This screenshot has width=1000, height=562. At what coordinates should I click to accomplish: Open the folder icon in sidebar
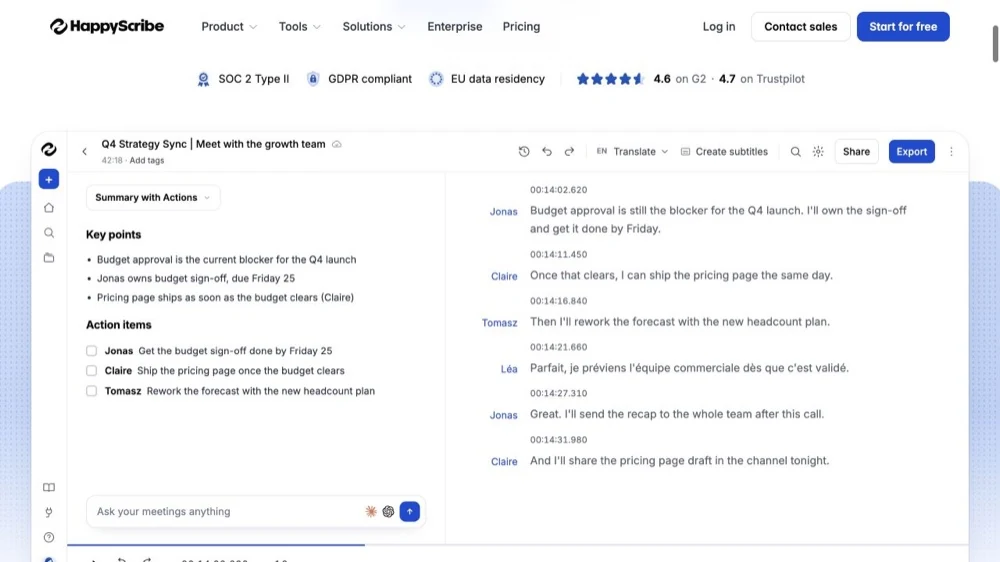click(48, 258)
